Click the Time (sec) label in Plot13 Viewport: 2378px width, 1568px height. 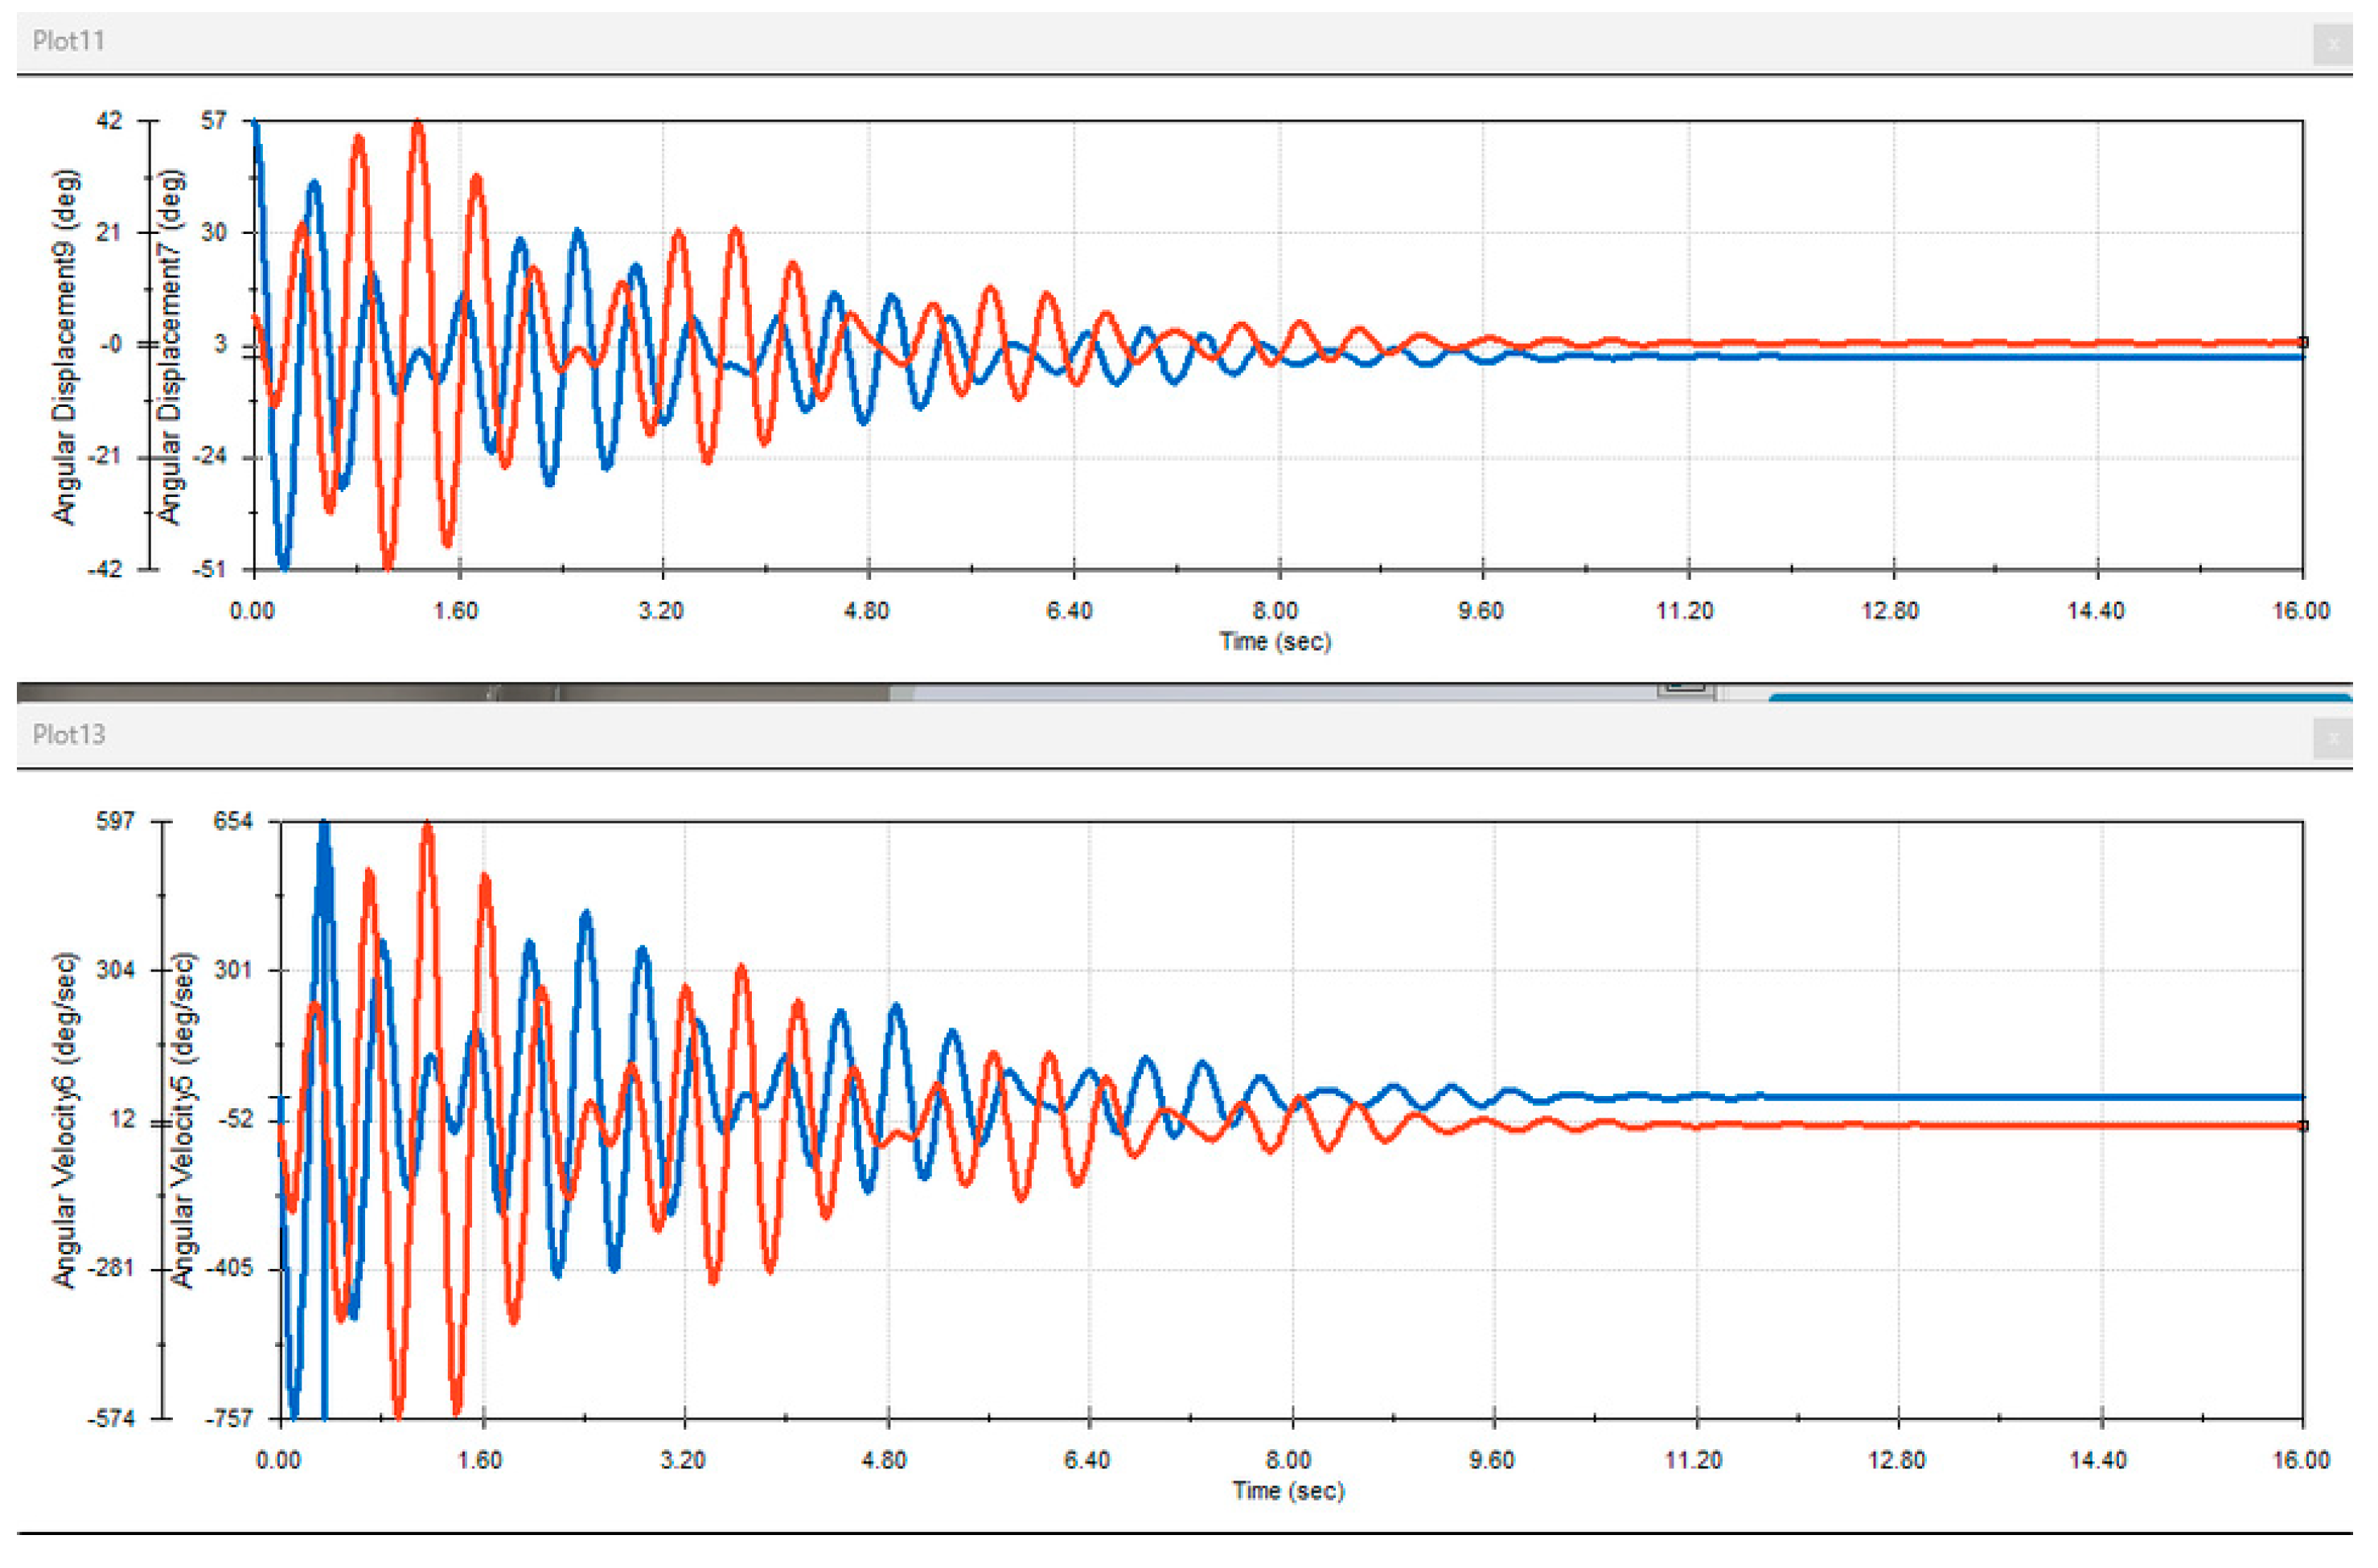pos(1289,1492)
